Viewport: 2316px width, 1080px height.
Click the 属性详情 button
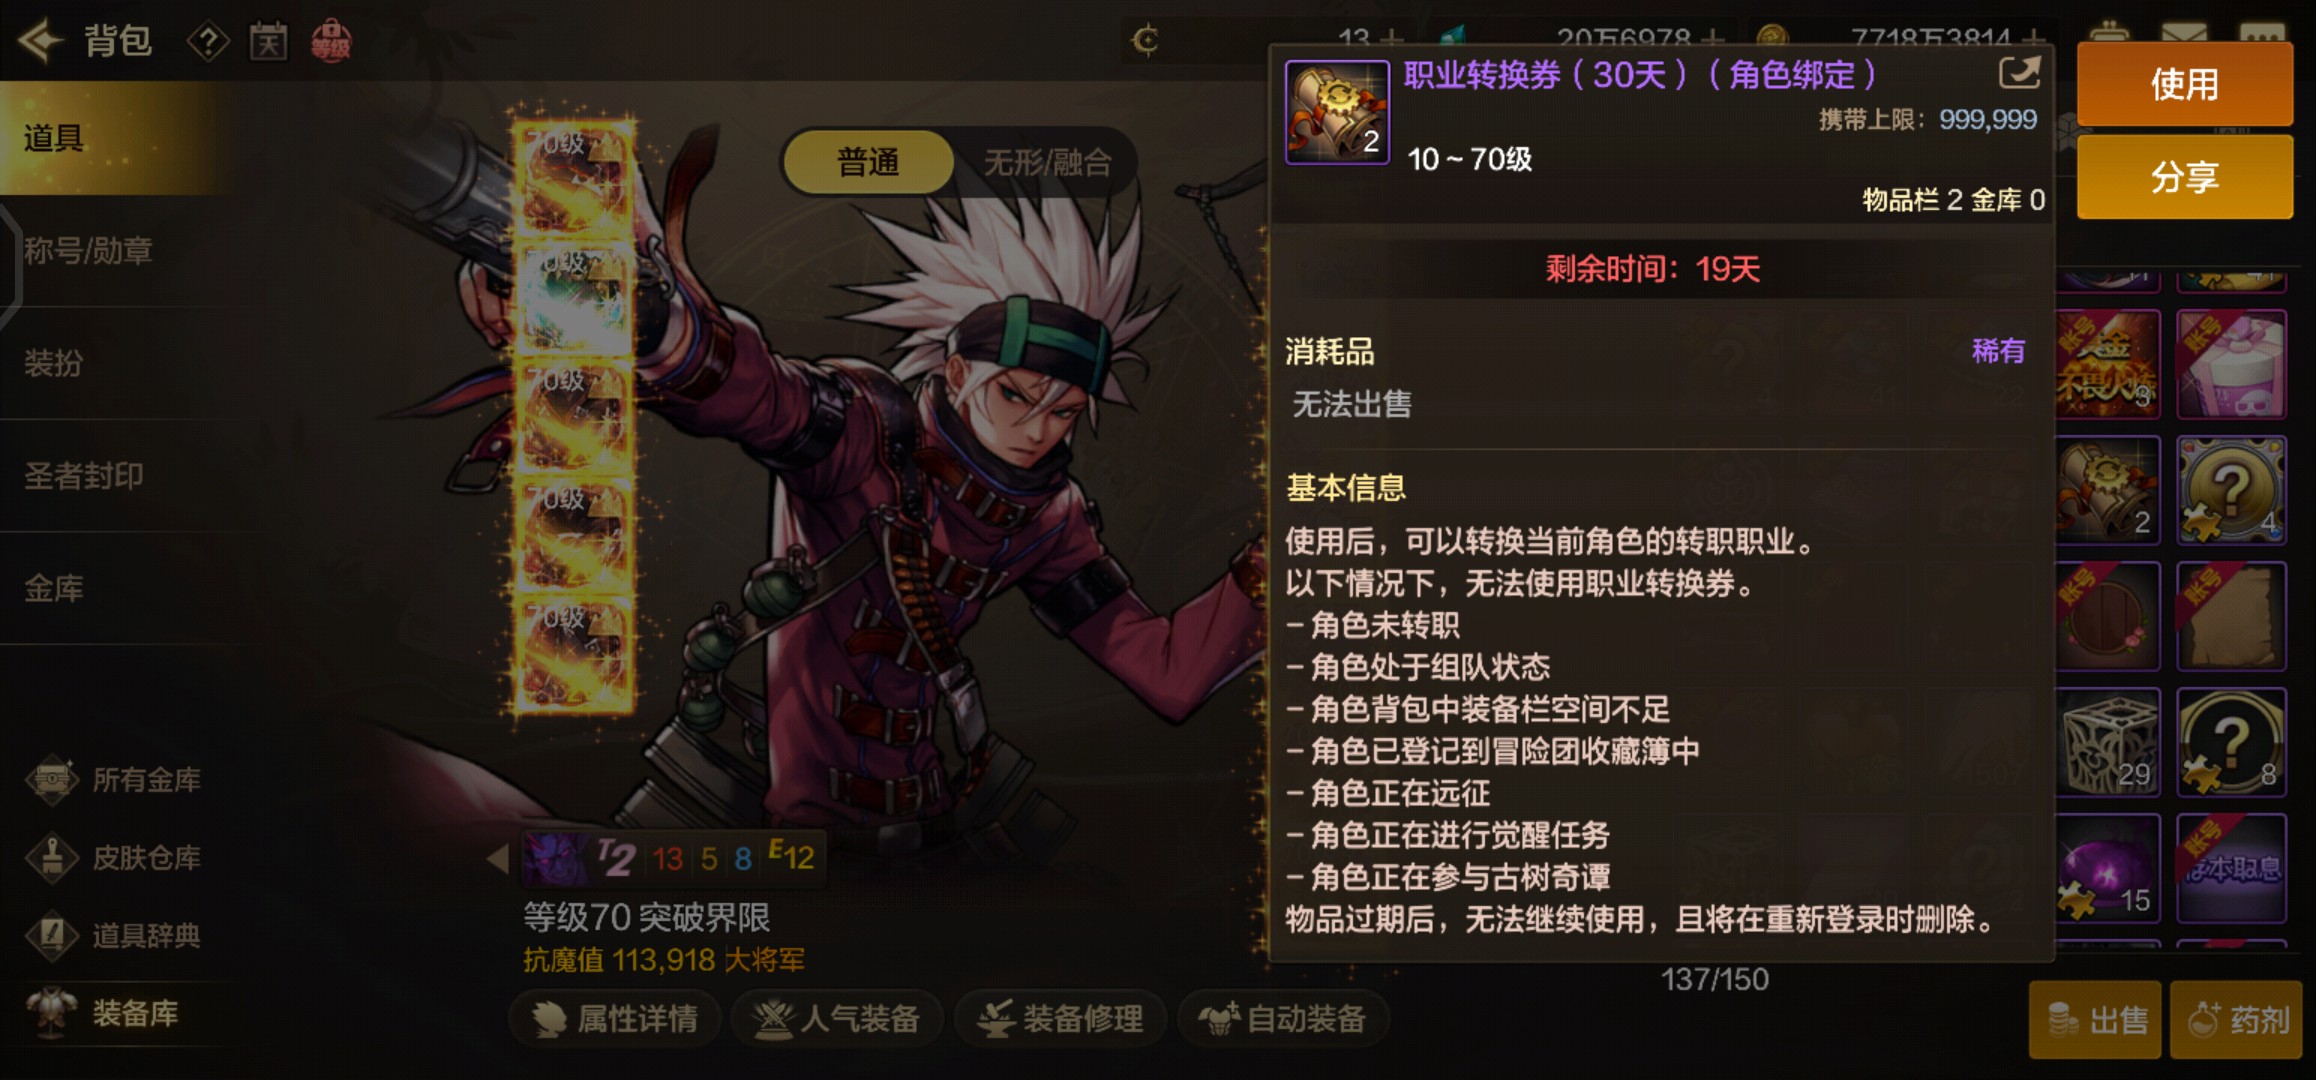616,1019
